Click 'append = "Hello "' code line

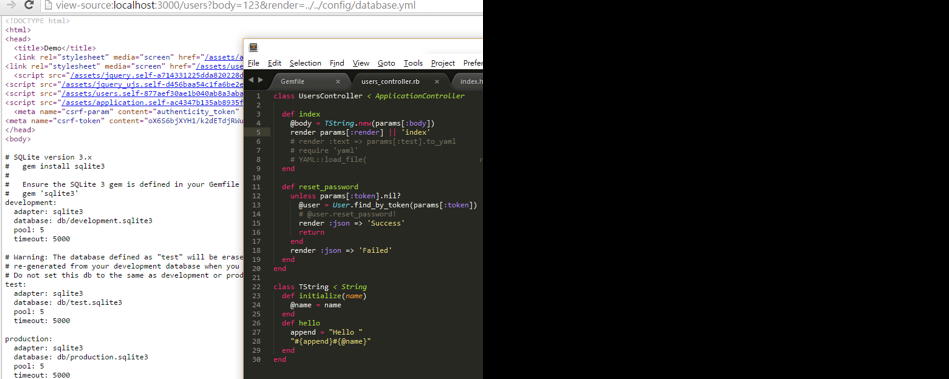tap(326, 332)
